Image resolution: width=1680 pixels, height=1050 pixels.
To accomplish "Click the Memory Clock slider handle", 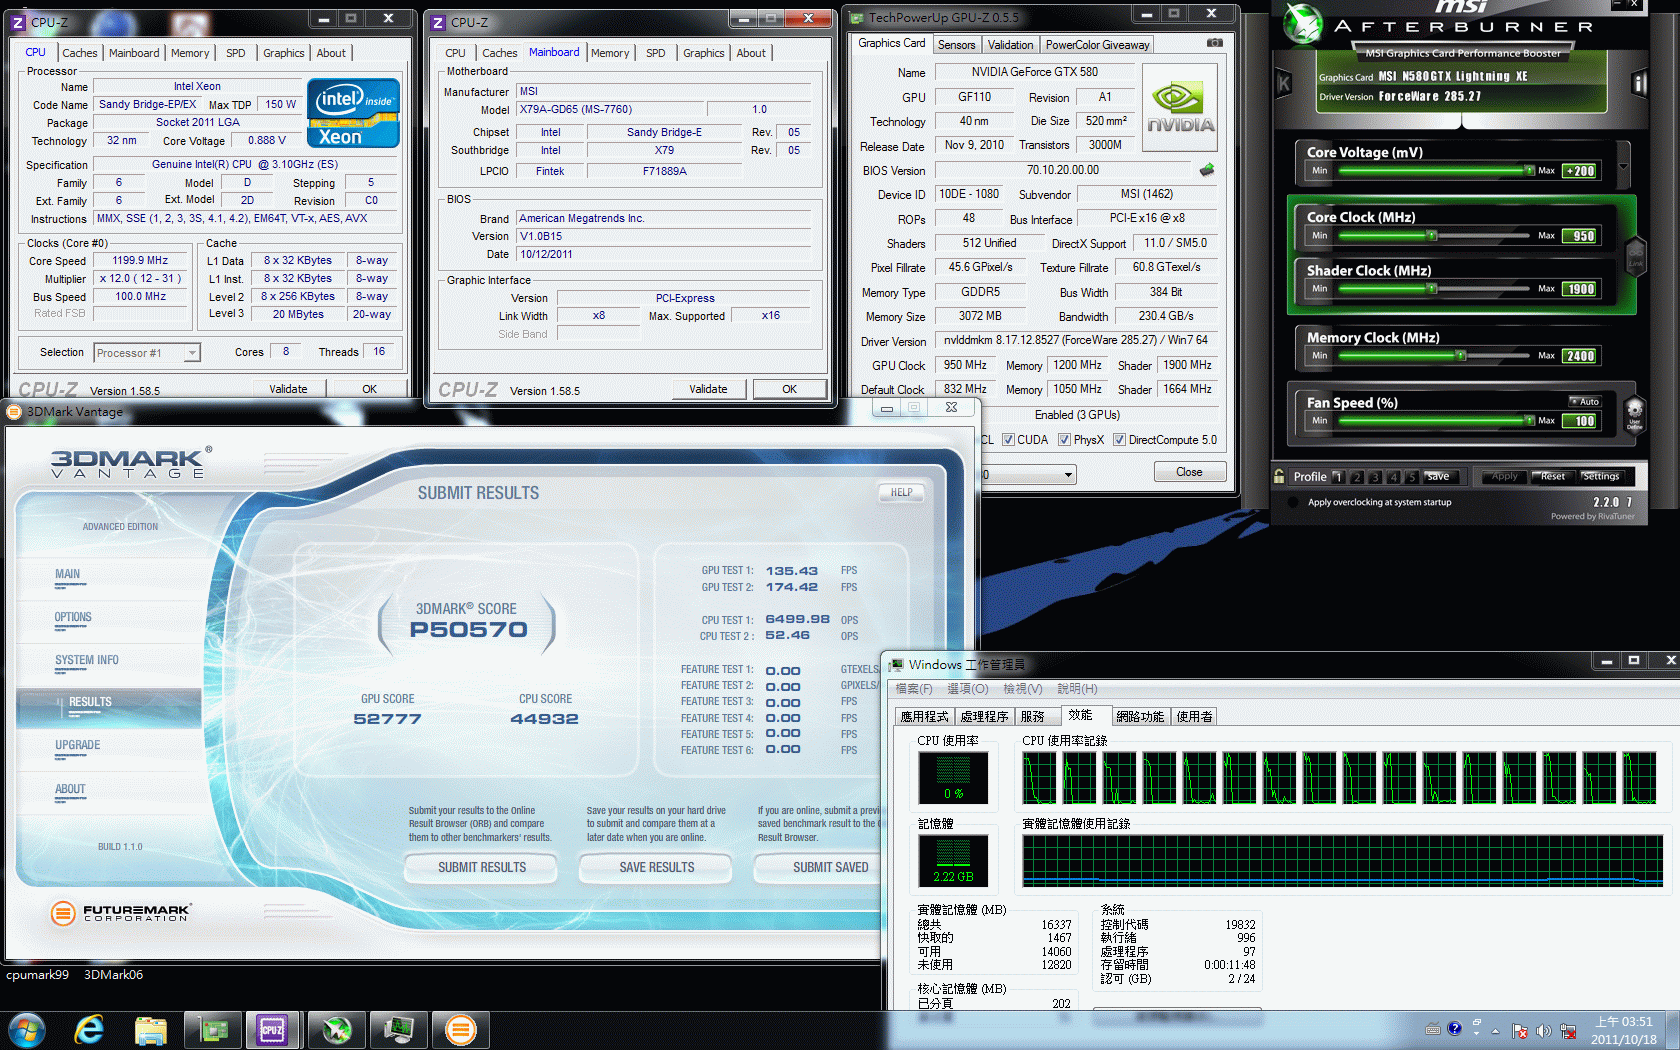I will click(x=1461, y=356).
